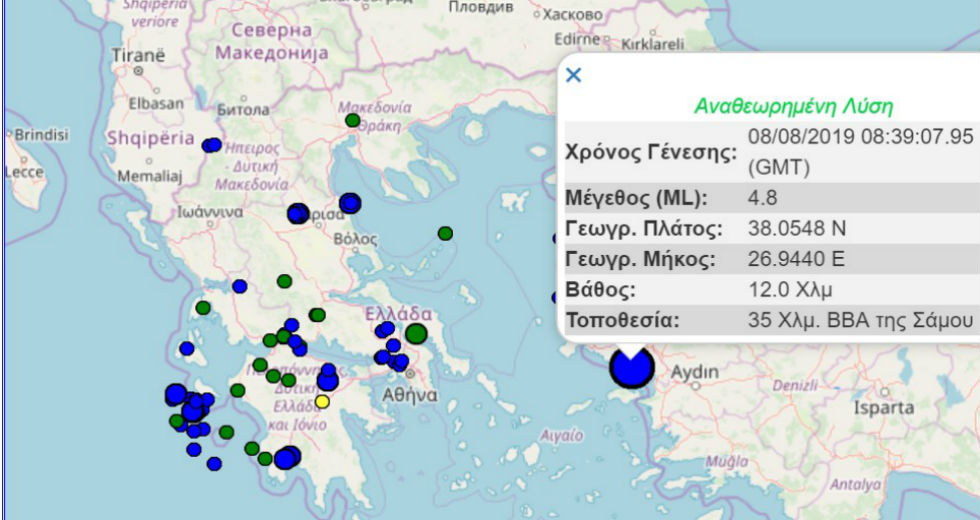Select the "Elbasan" map label
Viewport: 980px width, 520px height.
coord(156,103)
